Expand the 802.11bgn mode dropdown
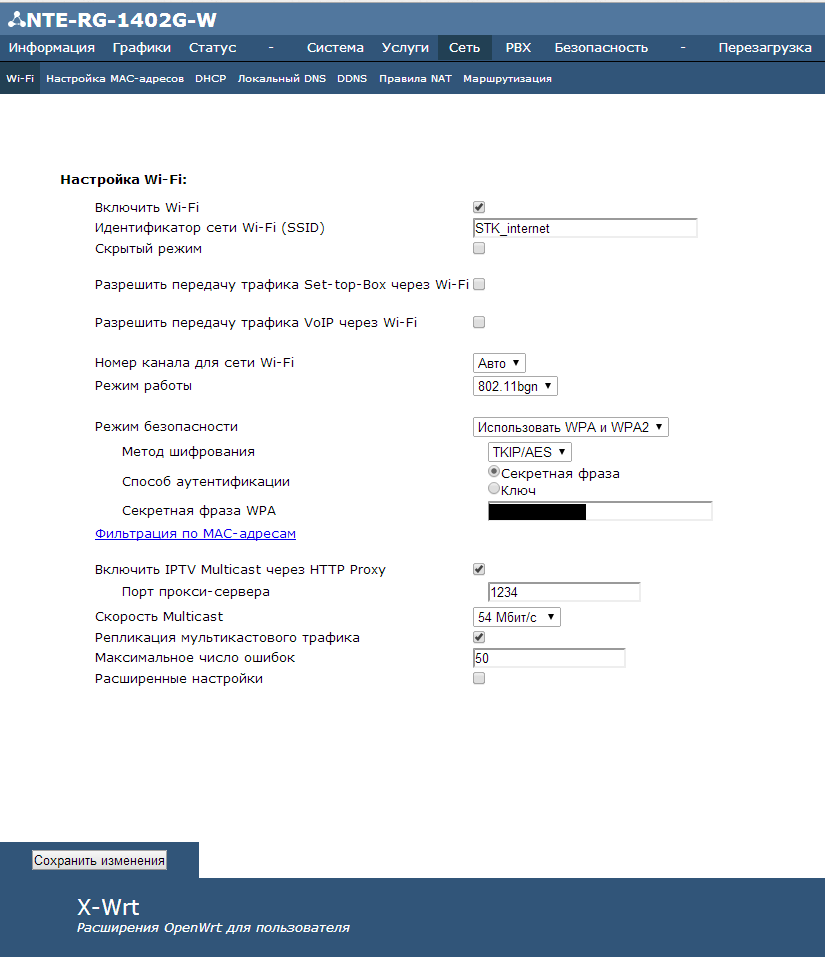Viewport: 825px width, 957px height. click(515, 386)
